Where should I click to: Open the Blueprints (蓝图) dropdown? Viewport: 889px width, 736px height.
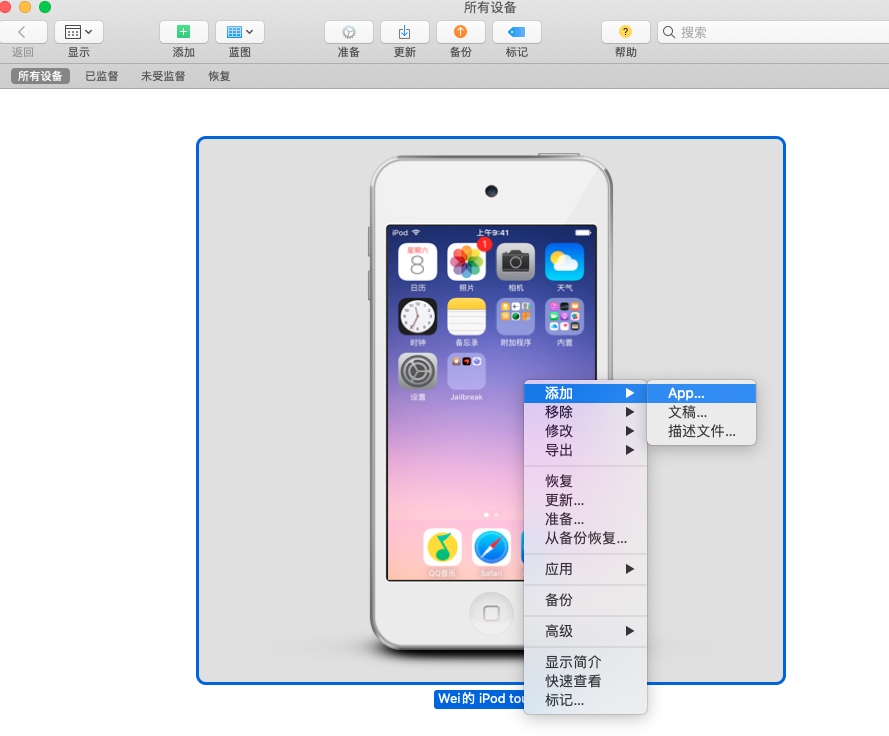pos(239,32)
